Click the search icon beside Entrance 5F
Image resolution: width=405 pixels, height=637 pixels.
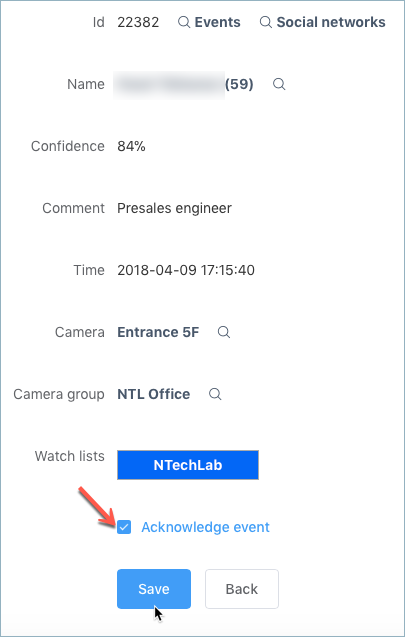coord(224,332)
